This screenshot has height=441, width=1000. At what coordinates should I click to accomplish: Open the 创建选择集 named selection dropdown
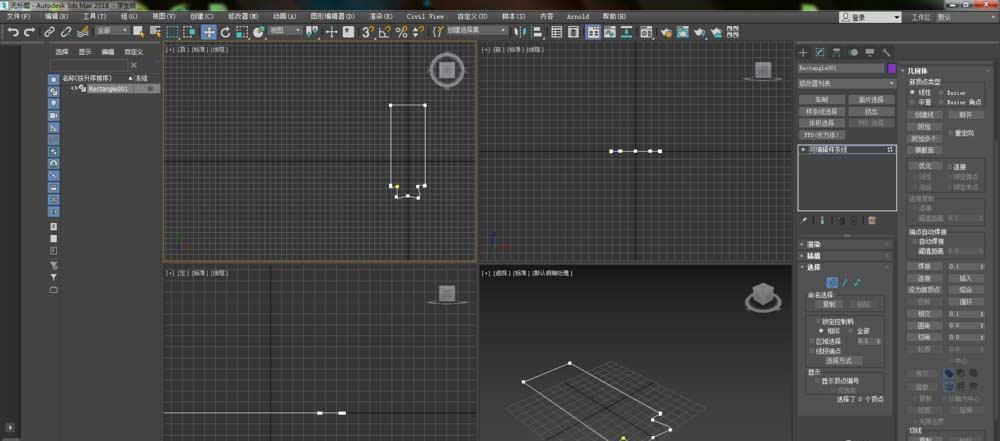[x=477, y=31]
